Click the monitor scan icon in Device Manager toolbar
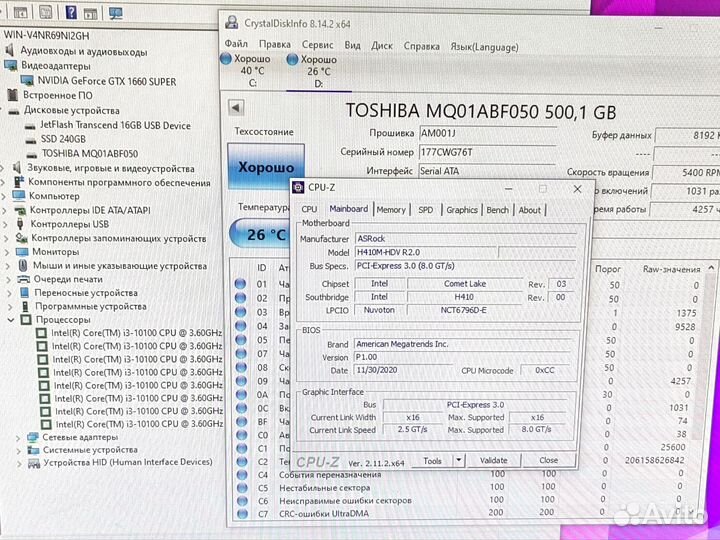Viewport: 720px width, 540px height. tap(116, 13)
